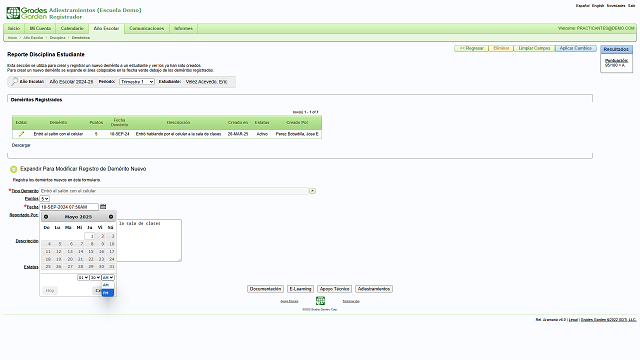The height and width of the screenshot is (360, 640).
Task: Open the Puntos dropdown
Action: (44, 199)
